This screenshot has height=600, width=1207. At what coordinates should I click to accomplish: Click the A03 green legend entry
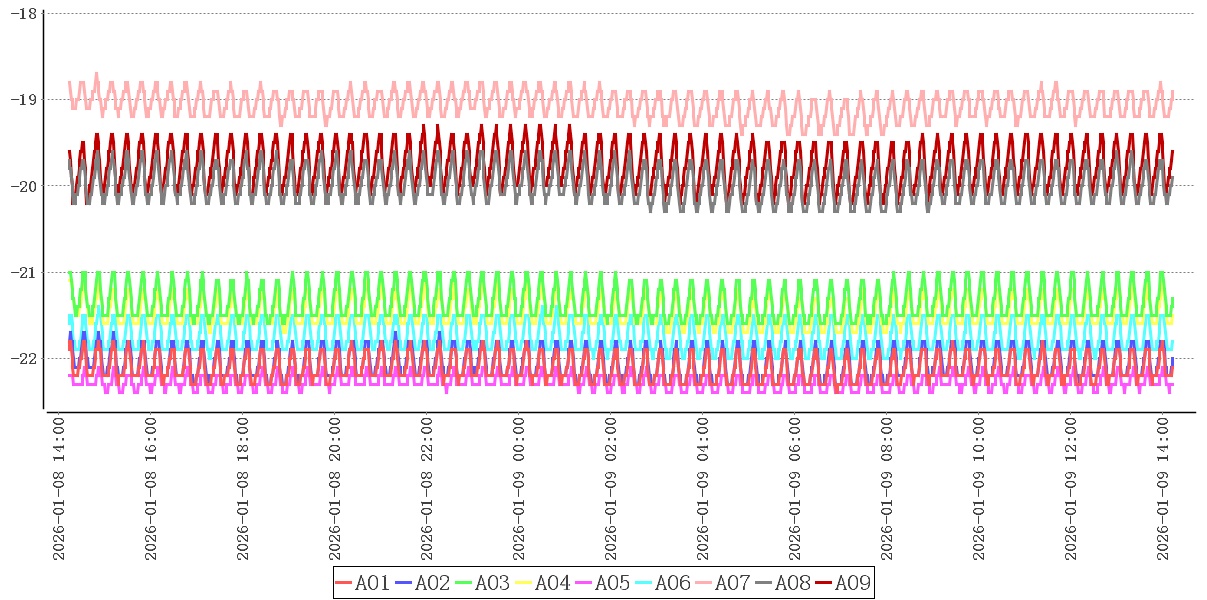point(482,583)
